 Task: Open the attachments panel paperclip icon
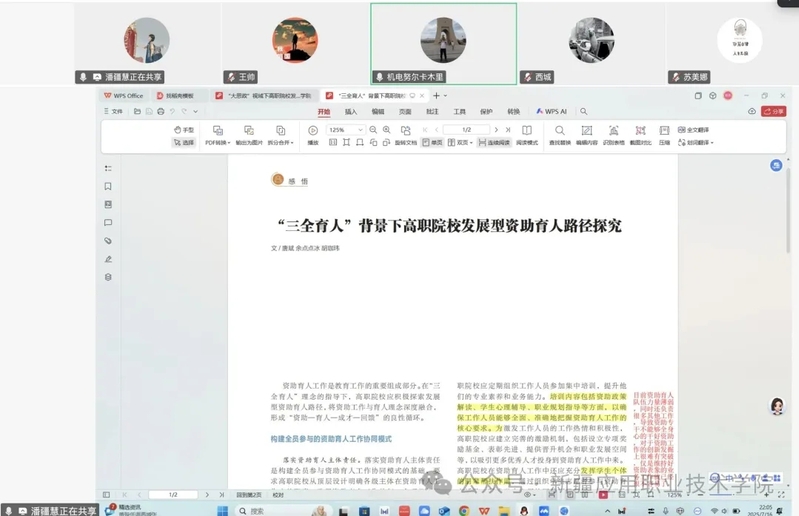[108, 241]
